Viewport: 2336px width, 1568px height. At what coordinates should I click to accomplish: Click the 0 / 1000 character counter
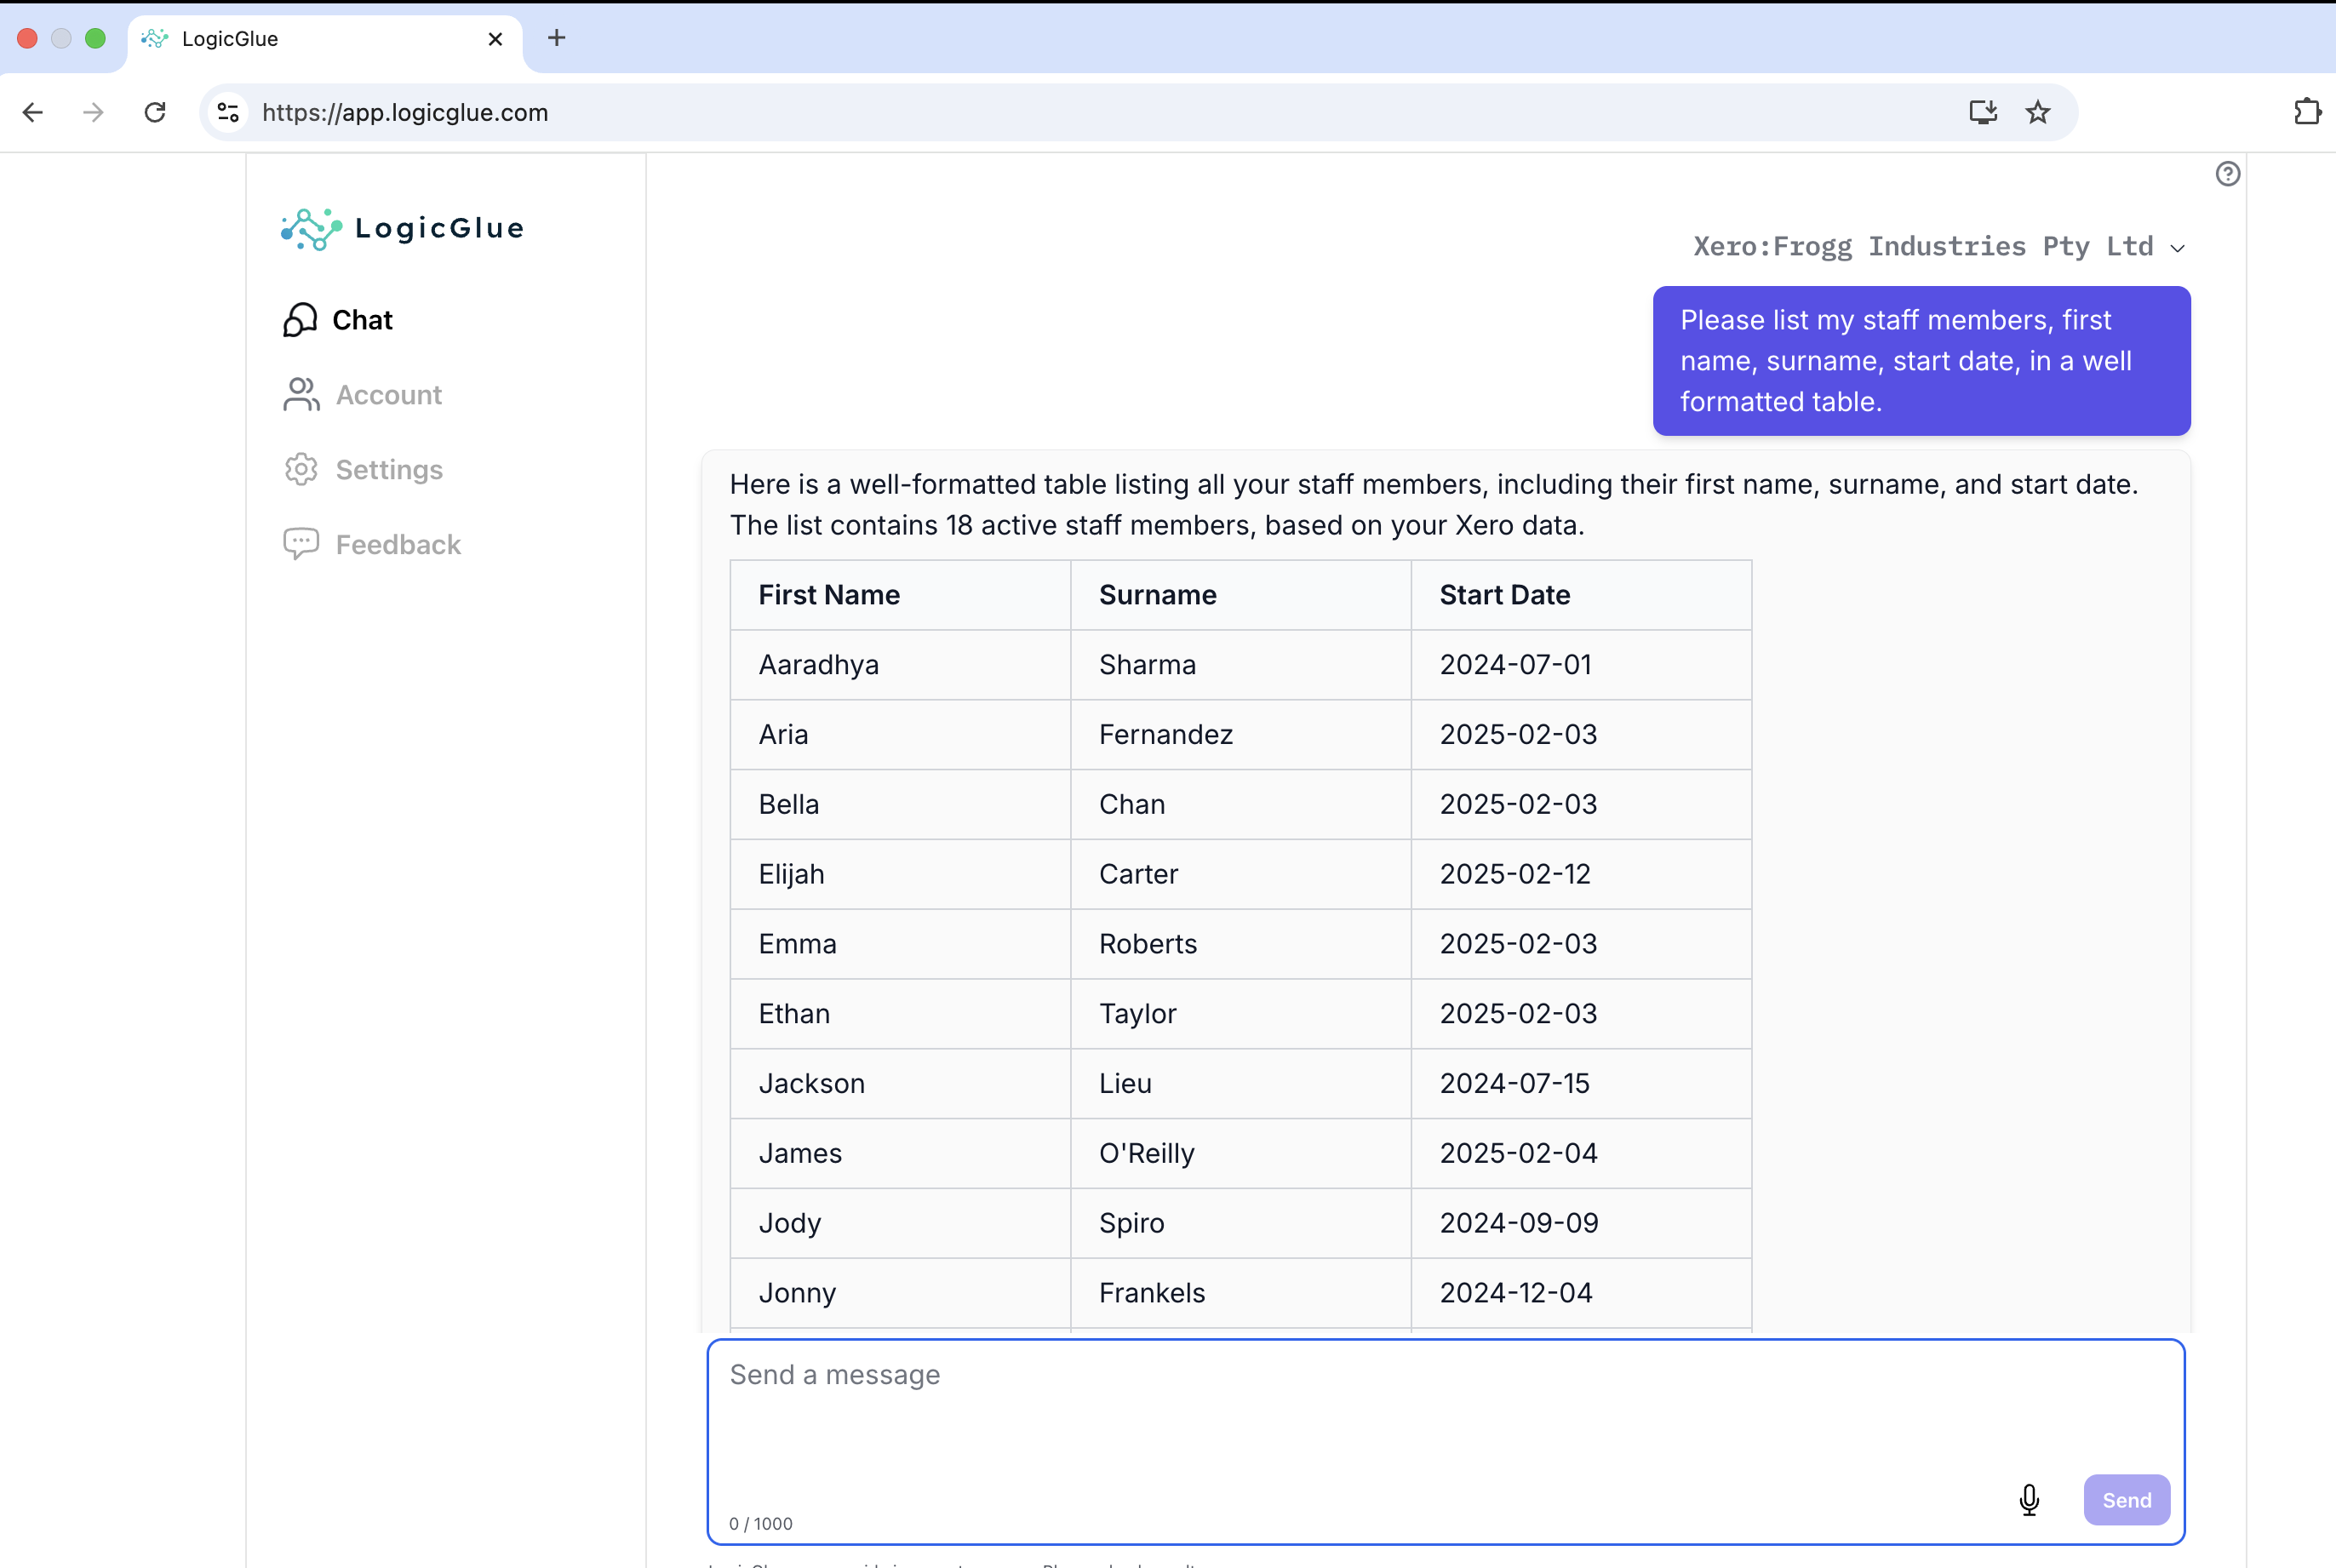pyautogui.click(x=761, y=1524)
